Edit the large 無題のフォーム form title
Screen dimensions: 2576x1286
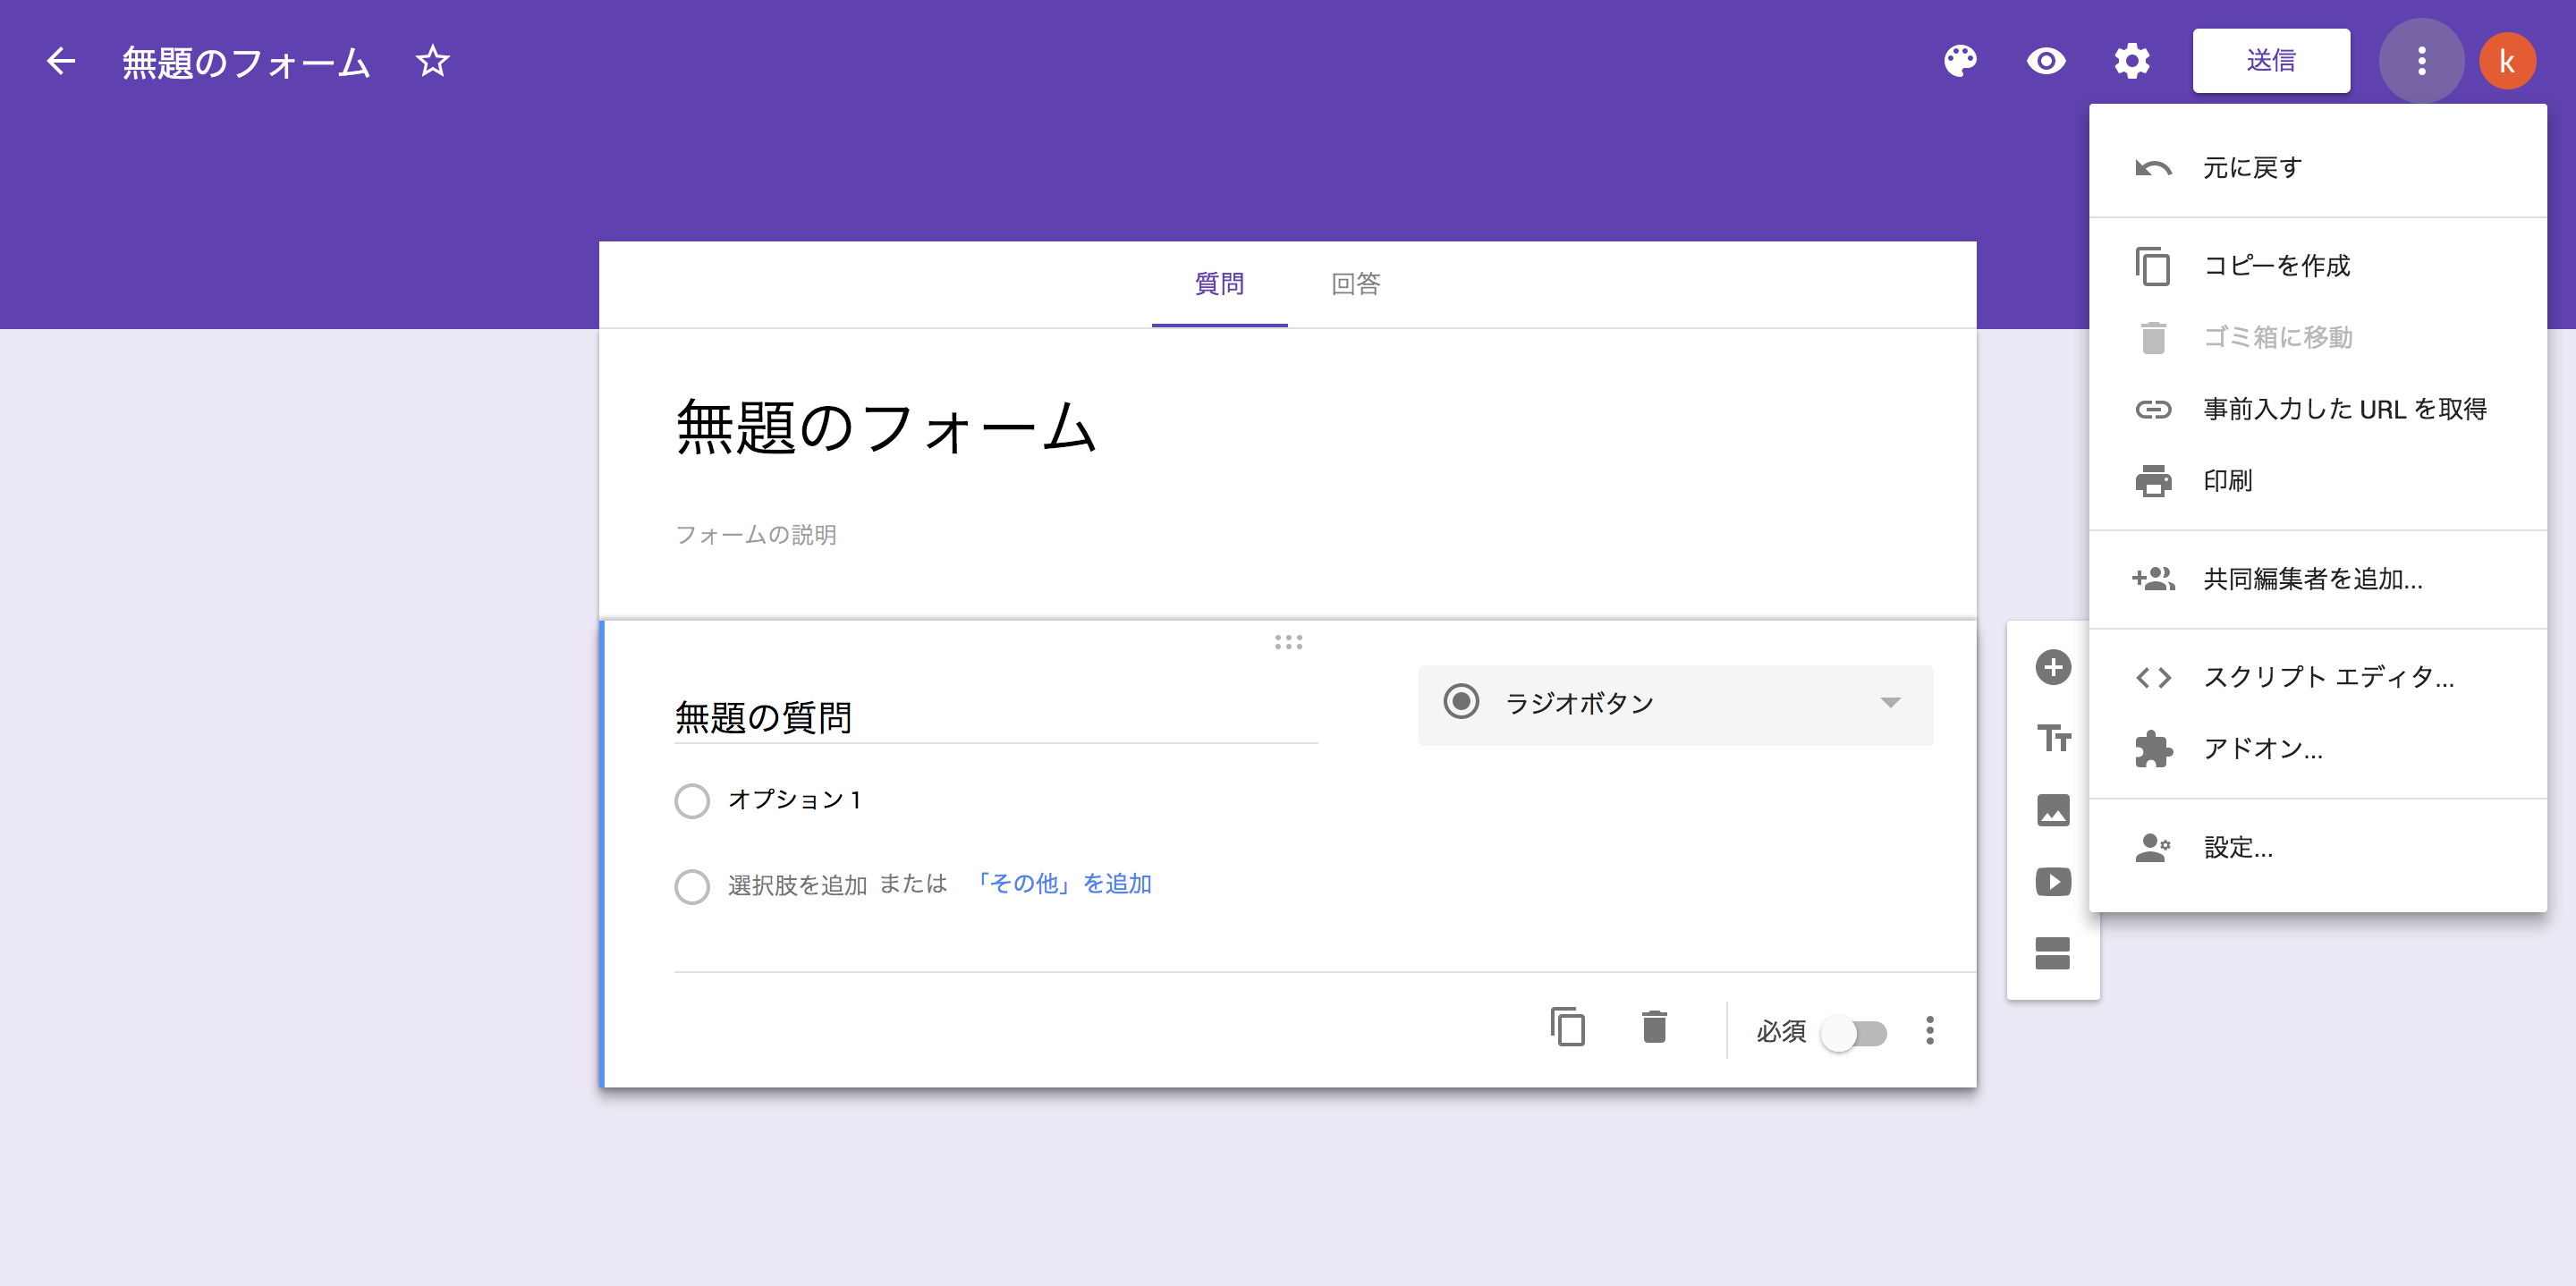(x=886, y=427)
